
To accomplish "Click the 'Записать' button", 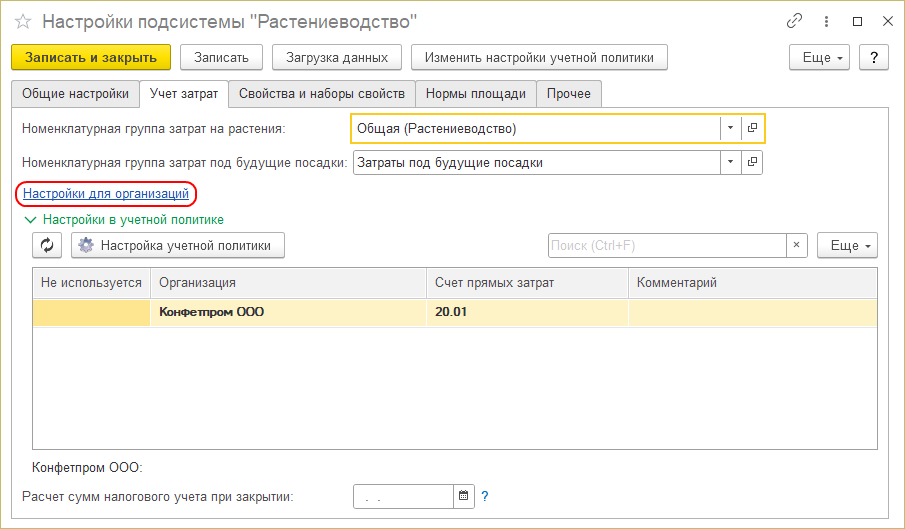I will (x=222, y=58).
